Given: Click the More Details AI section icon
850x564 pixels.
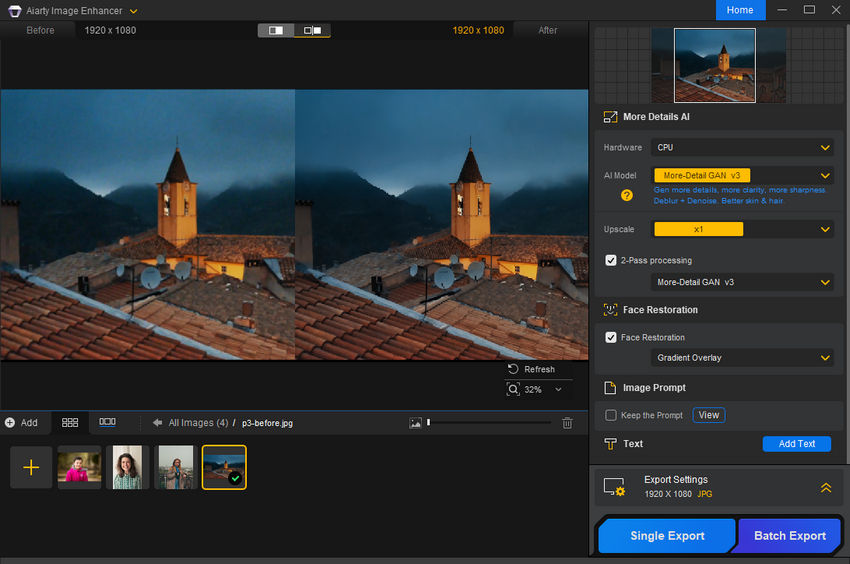Looking at the screenshot, I should tap(610, 117).
